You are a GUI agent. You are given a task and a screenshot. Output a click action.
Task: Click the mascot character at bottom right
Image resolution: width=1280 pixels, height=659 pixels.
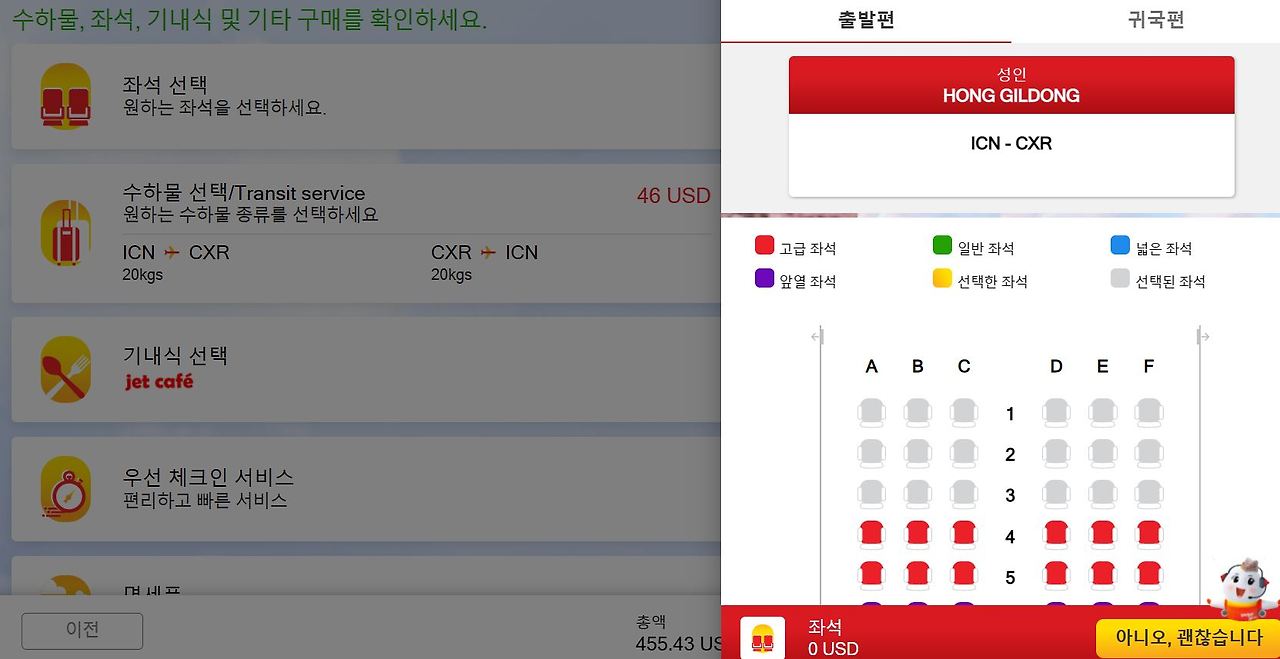coord(1241,586)
